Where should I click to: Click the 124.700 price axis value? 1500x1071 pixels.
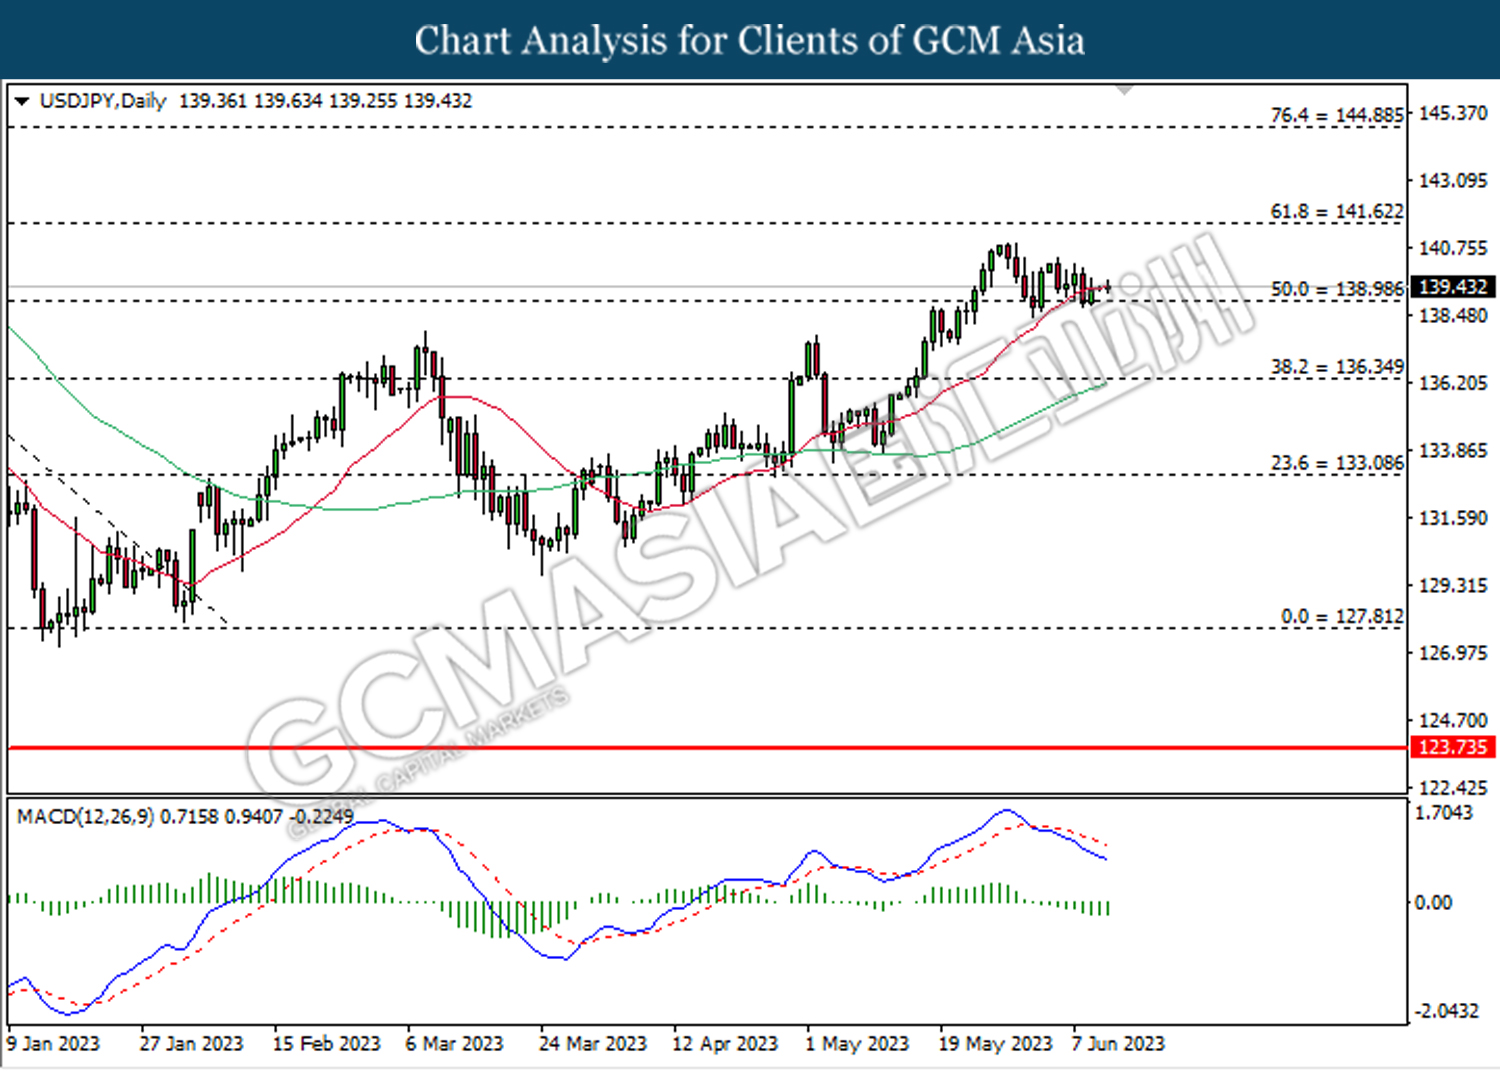[1453, 721]
